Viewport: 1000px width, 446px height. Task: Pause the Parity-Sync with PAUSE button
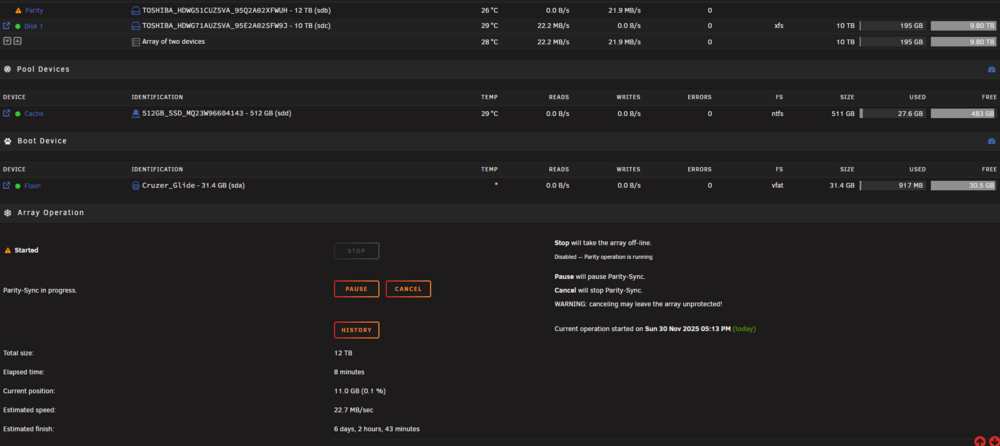tap(357, 289)
